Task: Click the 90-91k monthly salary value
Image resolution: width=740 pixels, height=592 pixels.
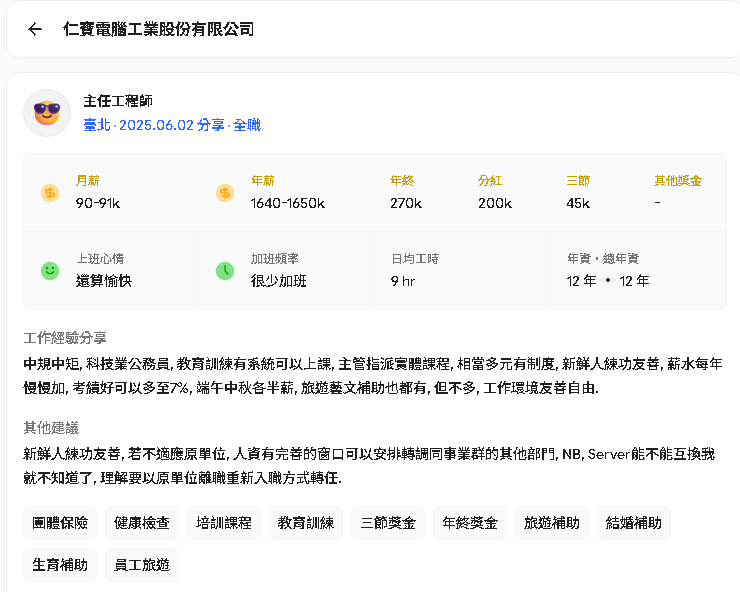Action: (98, 203)
